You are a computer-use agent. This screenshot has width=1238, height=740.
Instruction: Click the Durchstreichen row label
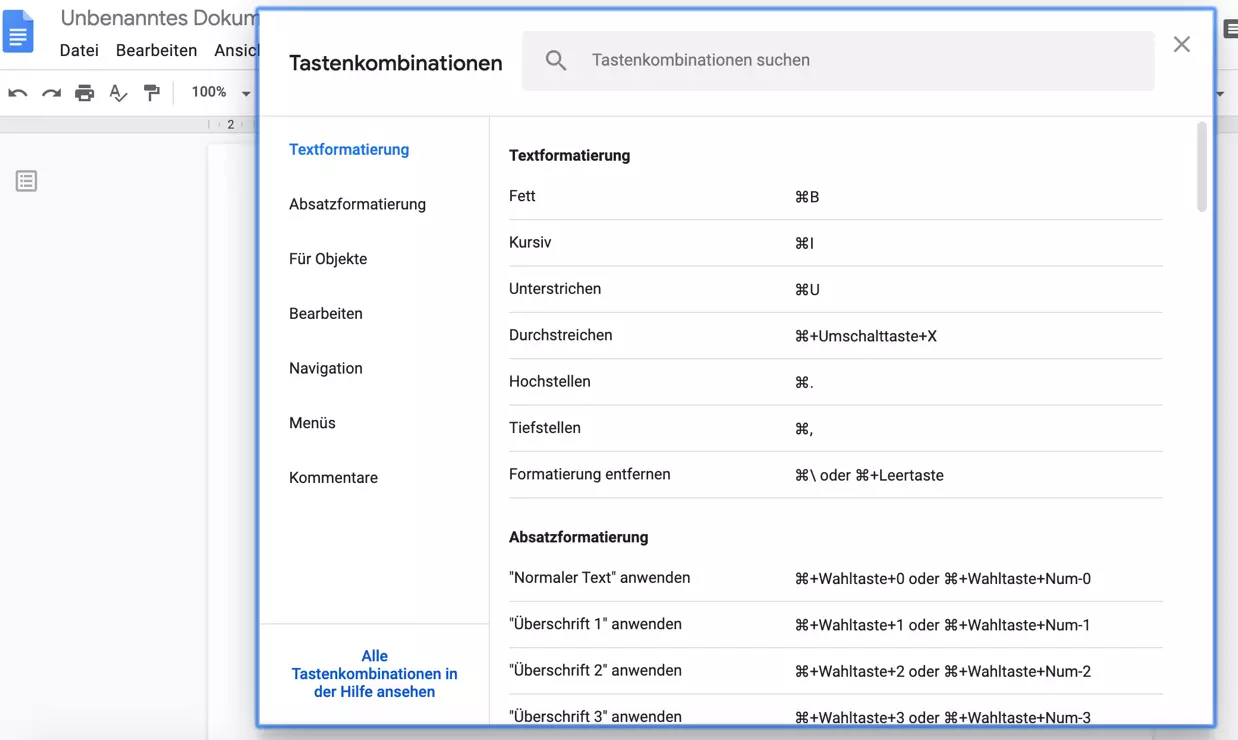(x=560, y=335)
